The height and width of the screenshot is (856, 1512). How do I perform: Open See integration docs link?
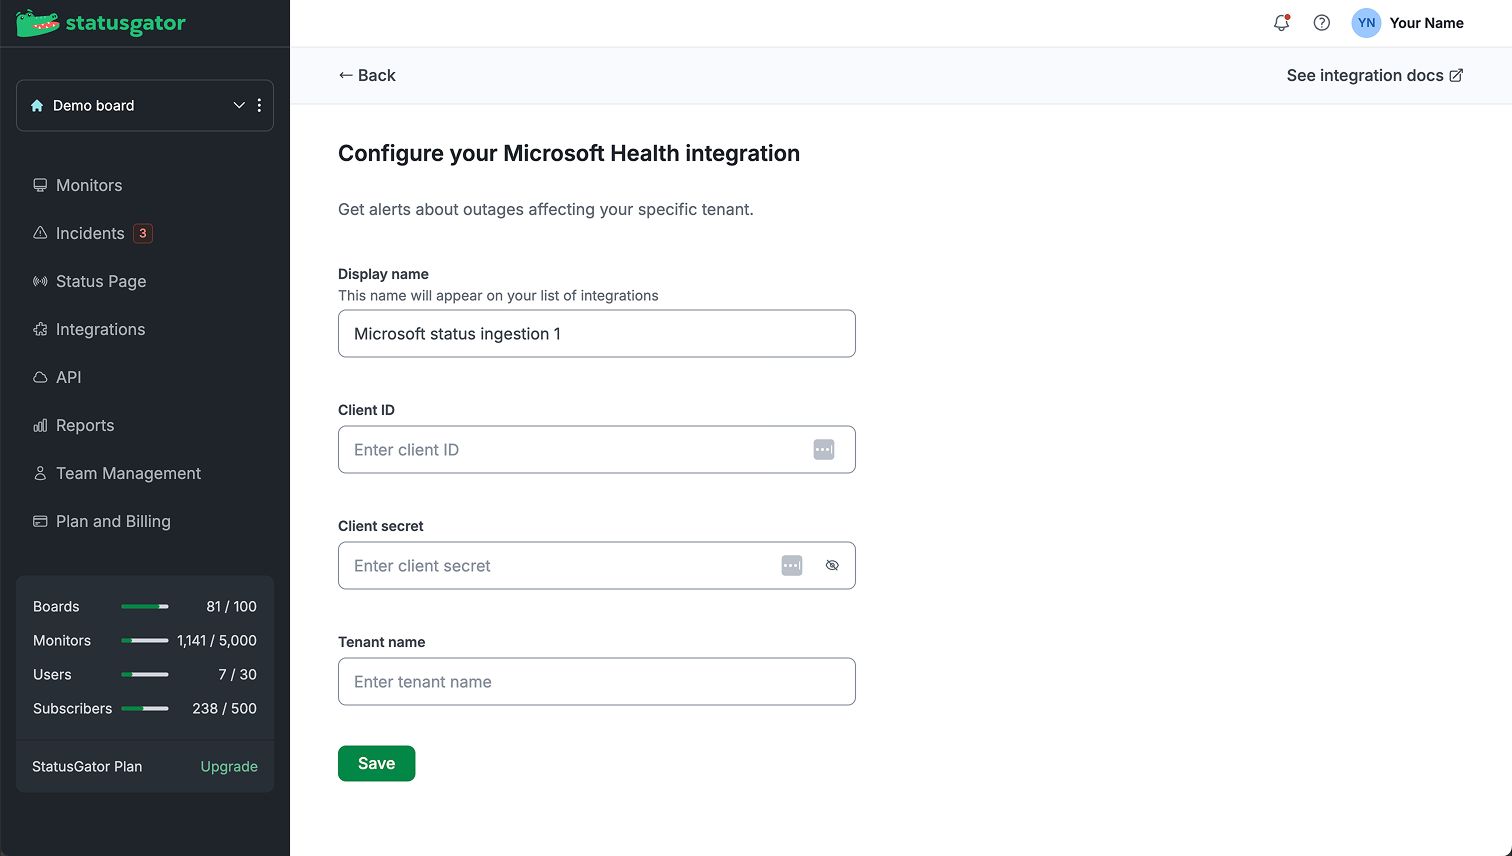(x=1375, y=75)
